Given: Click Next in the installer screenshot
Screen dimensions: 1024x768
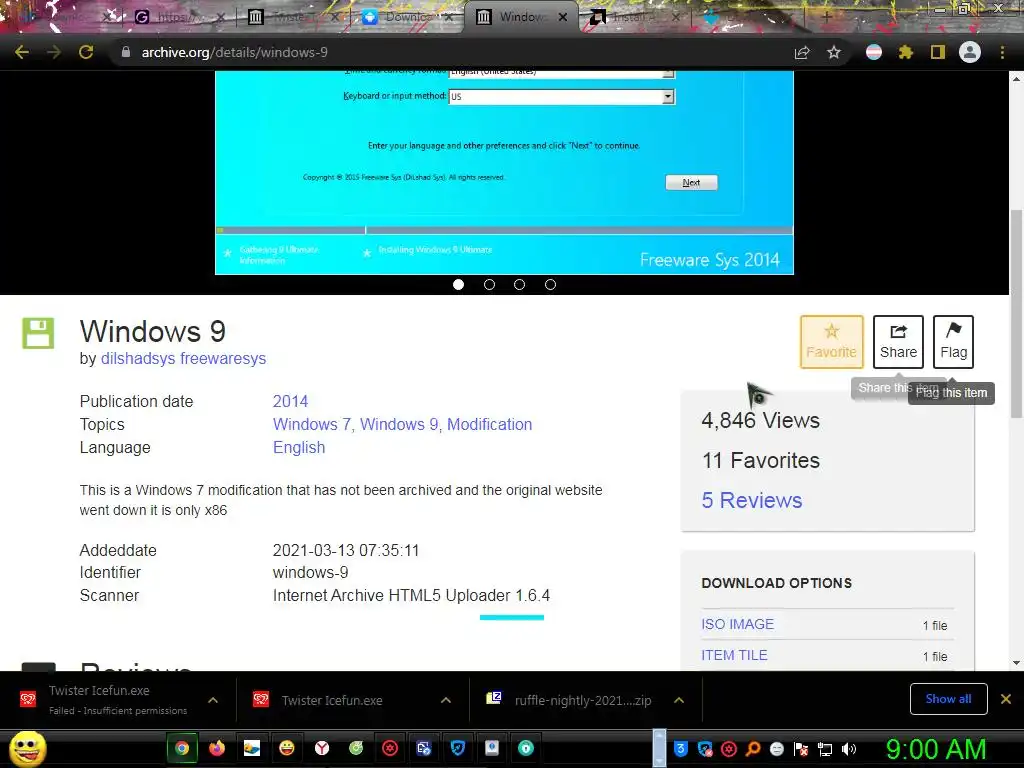Looking at the screenshot, I should coord(691,182).
